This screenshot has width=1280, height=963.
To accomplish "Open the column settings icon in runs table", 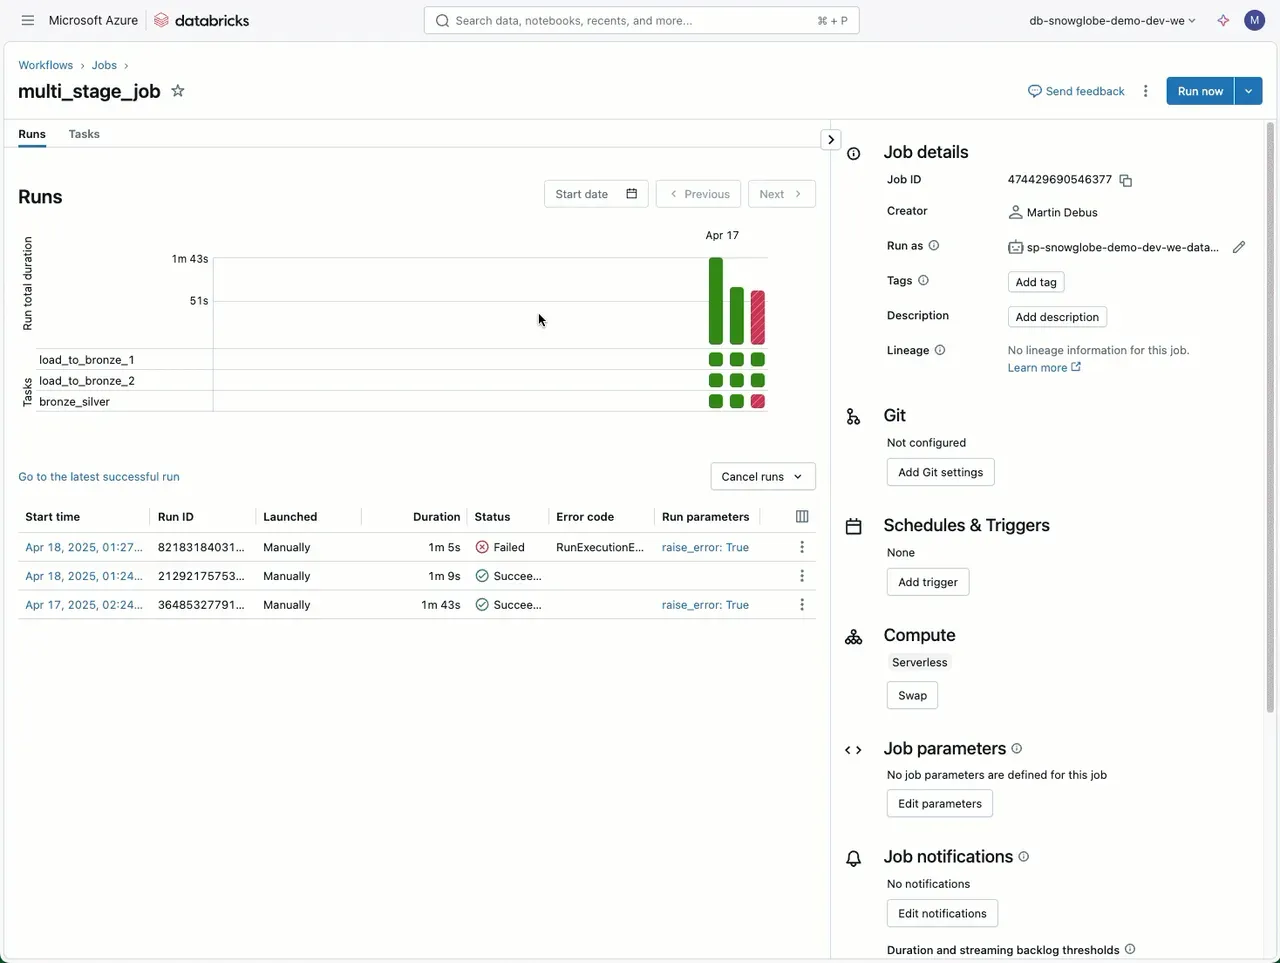I will click(802, 517).
